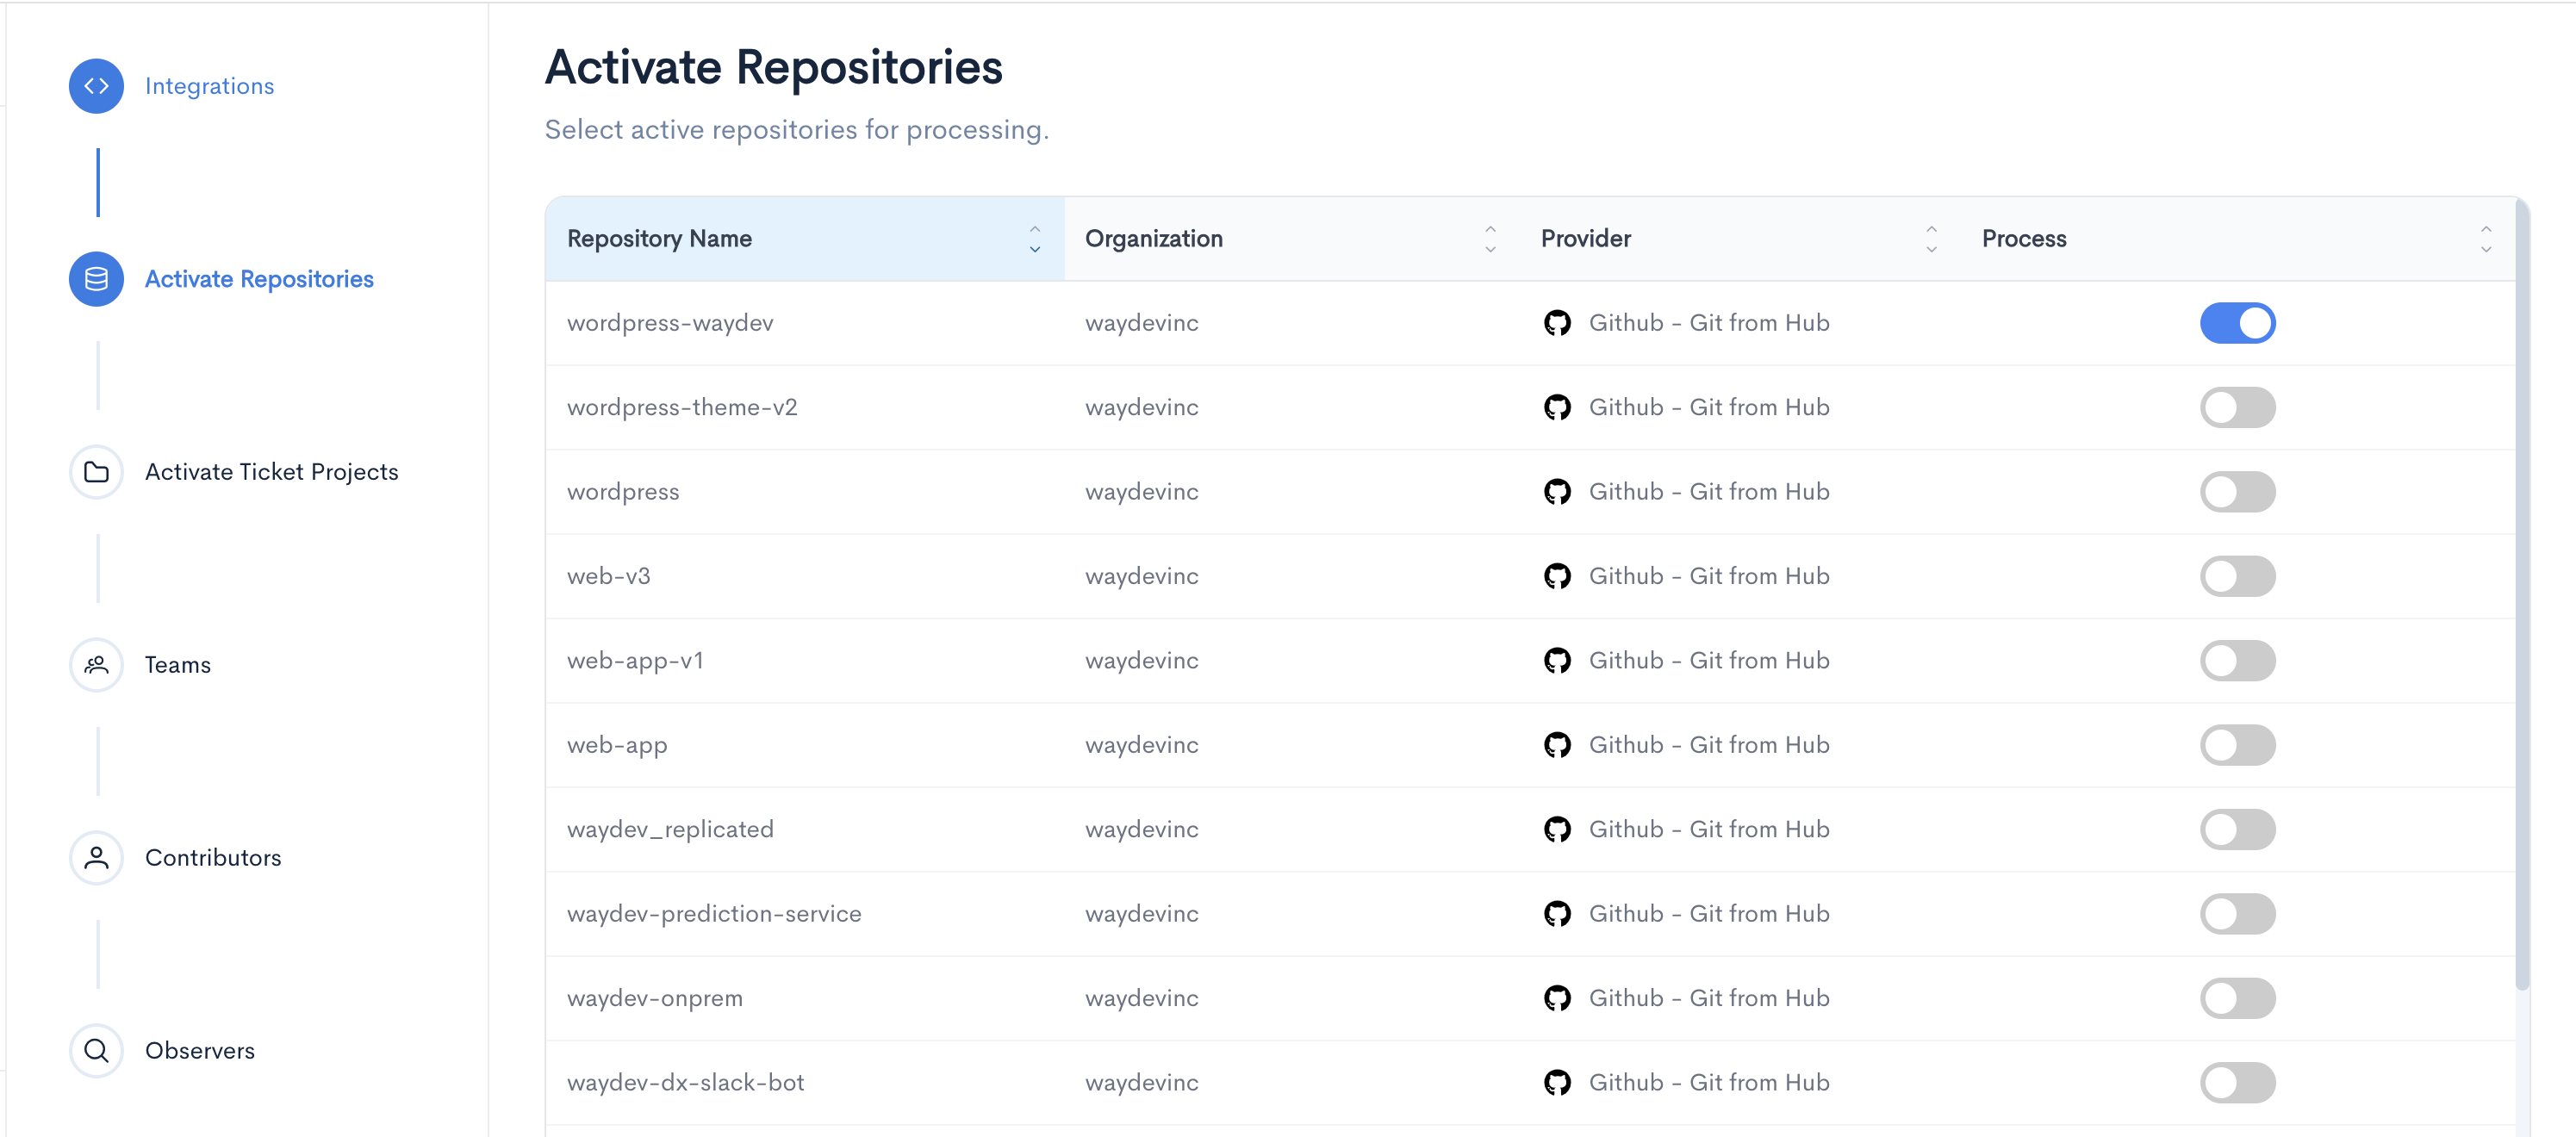2576x1137 pixels.
Task: Click GitHub icon in web-app row
Action: point(1556,745)
